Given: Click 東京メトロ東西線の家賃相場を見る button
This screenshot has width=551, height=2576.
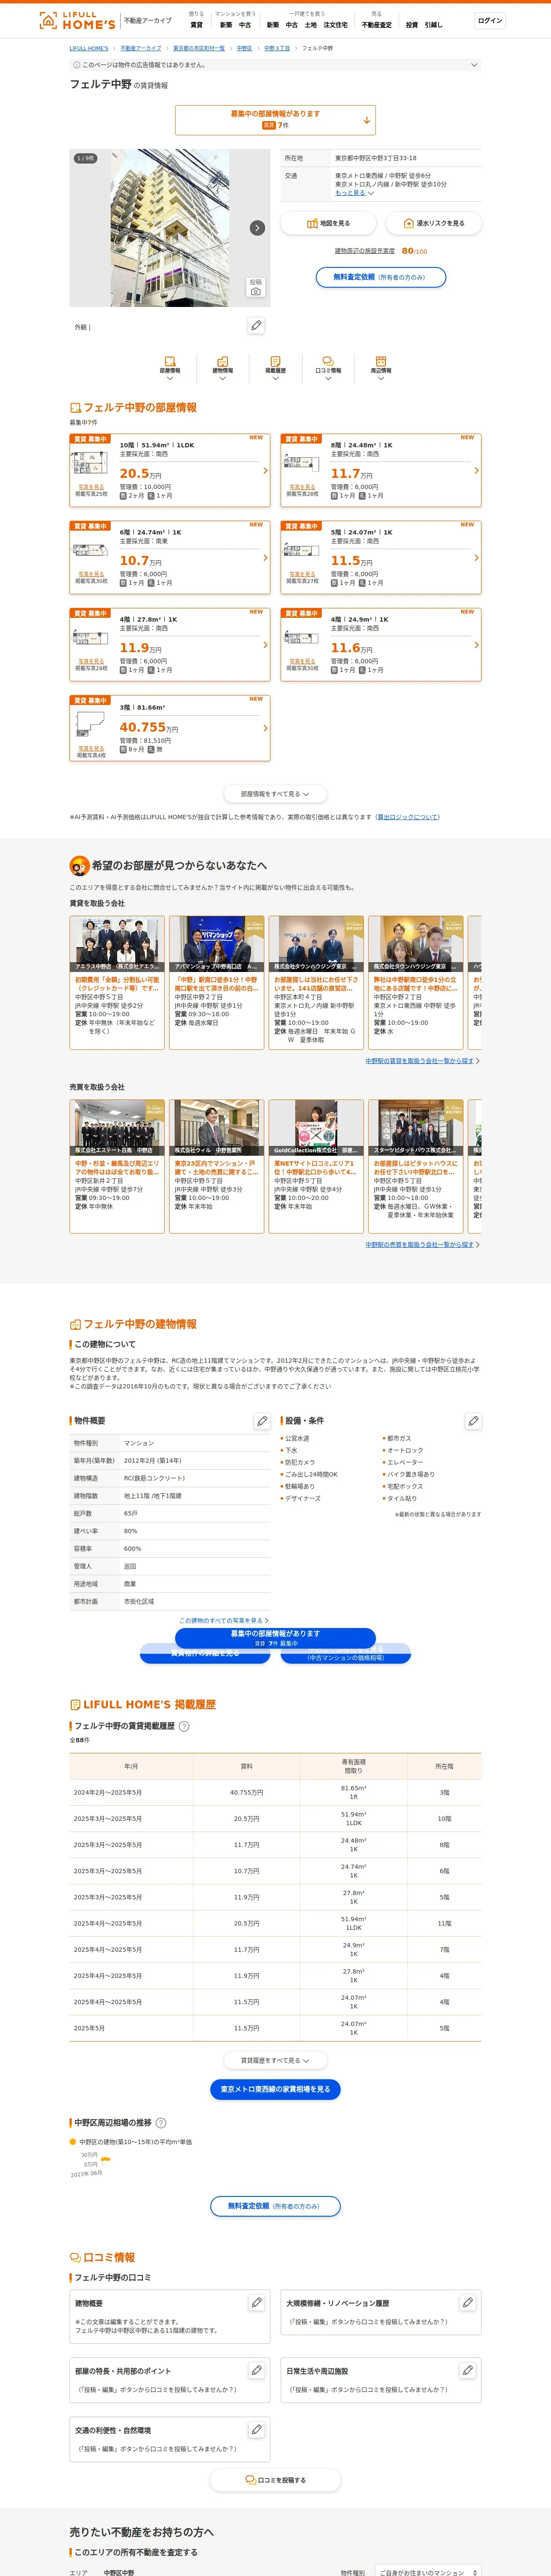Looking at the screenshot, I should pos(275,2089).
